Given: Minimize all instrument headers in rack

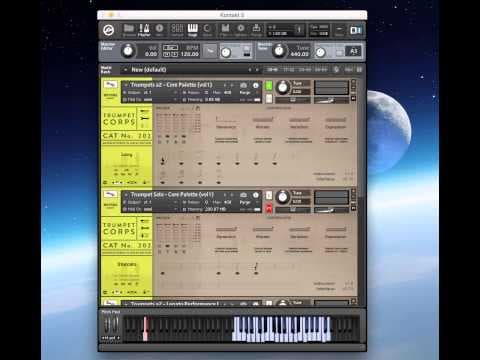Looking at the screenshot, I should pos(359,70).
